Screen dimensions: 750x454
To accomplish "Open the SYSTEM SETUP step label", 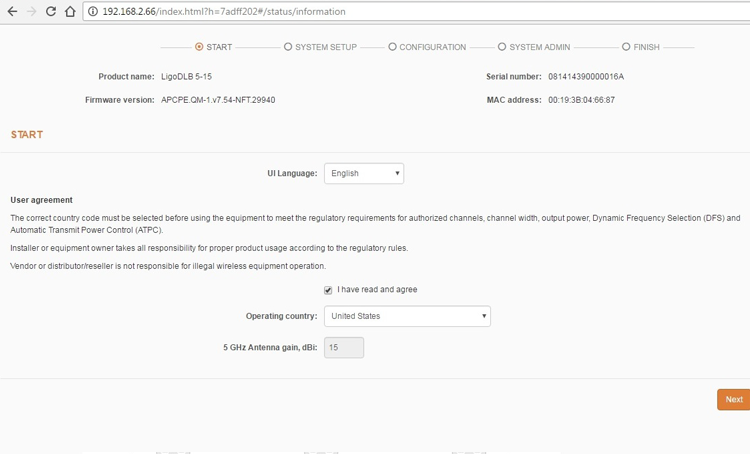I will 326,47.
